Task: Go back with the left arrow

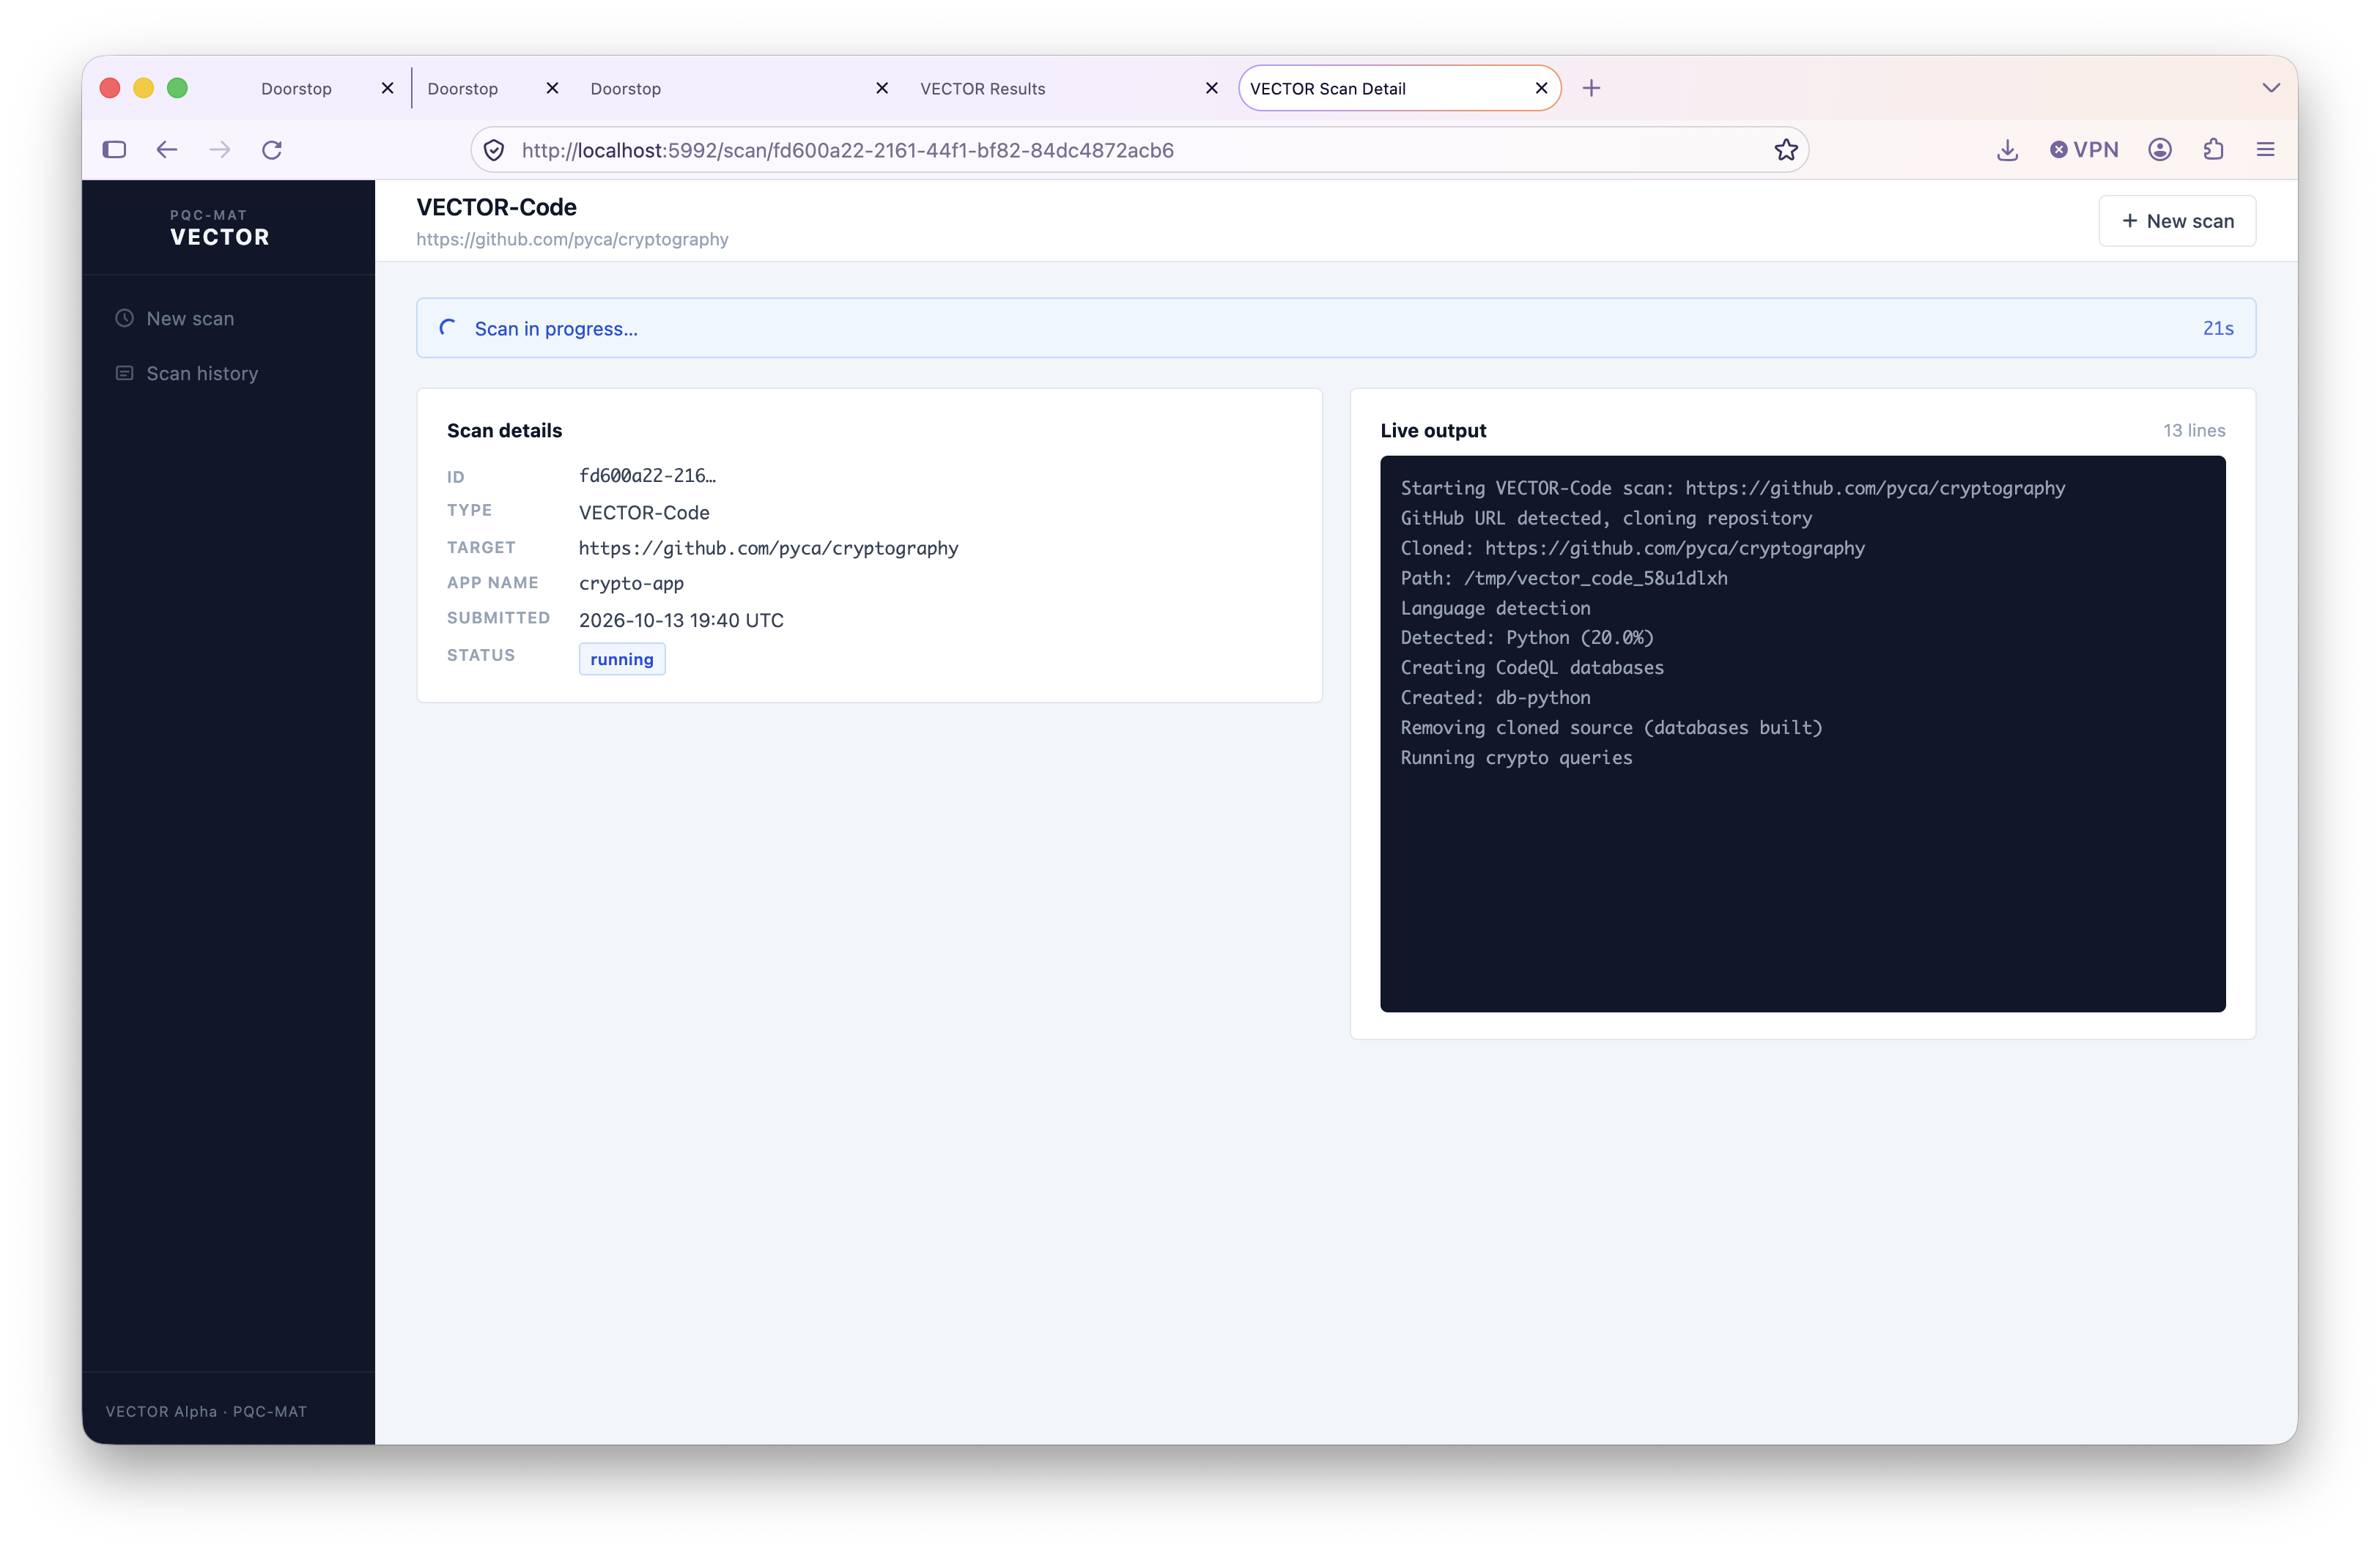Action: point(167,150)
